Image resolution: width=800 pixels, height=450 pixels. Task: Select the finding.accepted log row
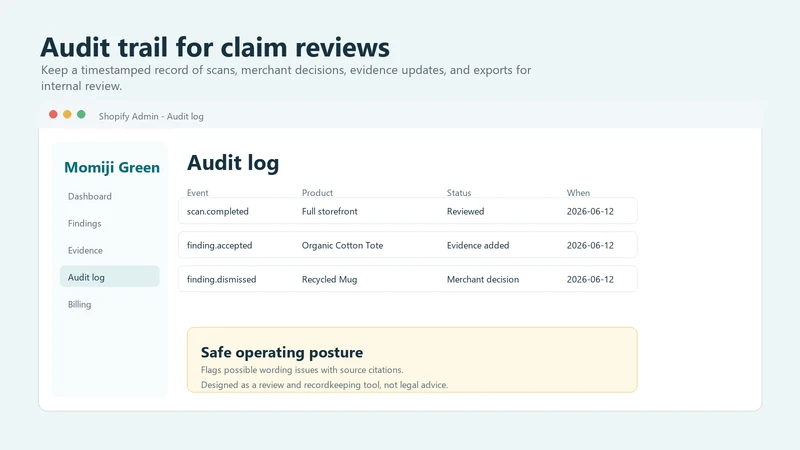tap(408, 245)
